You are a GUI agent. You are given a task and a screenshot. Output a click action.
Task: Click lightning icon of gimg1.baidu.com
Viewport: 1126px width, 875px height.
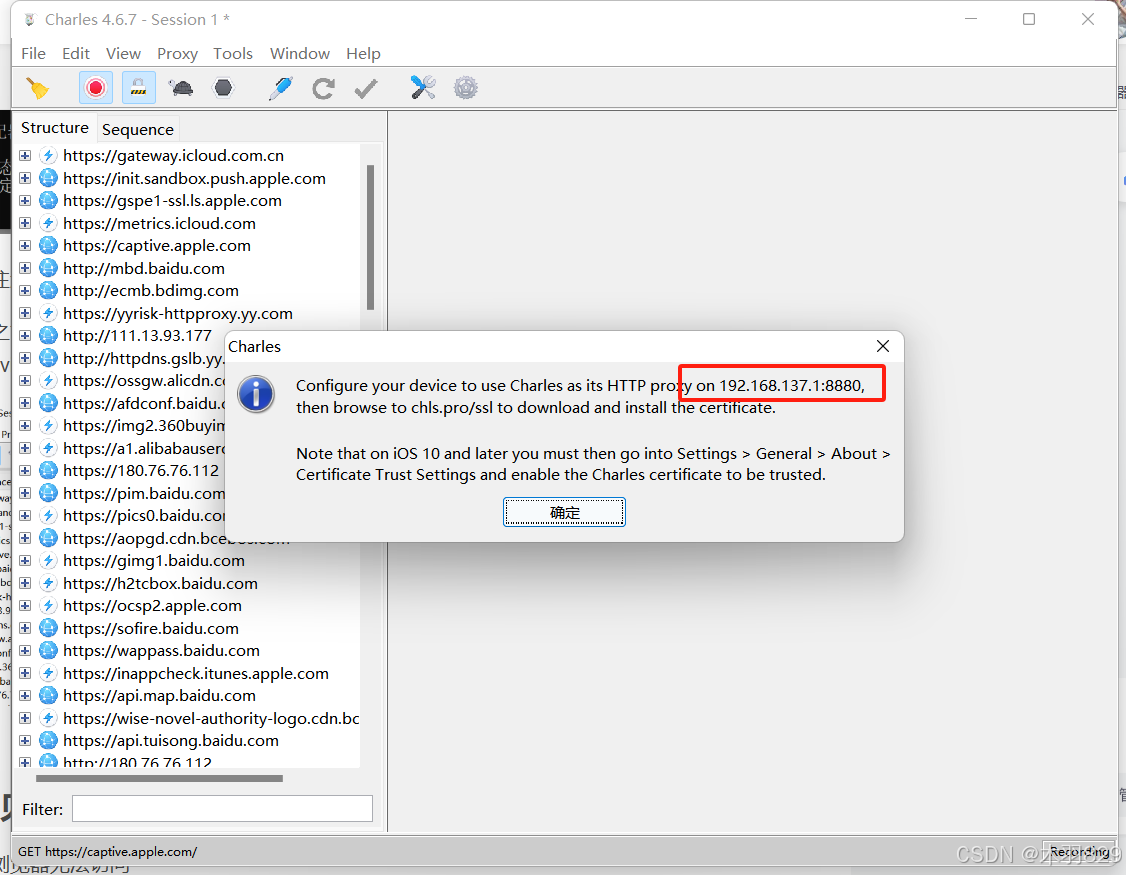[48, 560]
